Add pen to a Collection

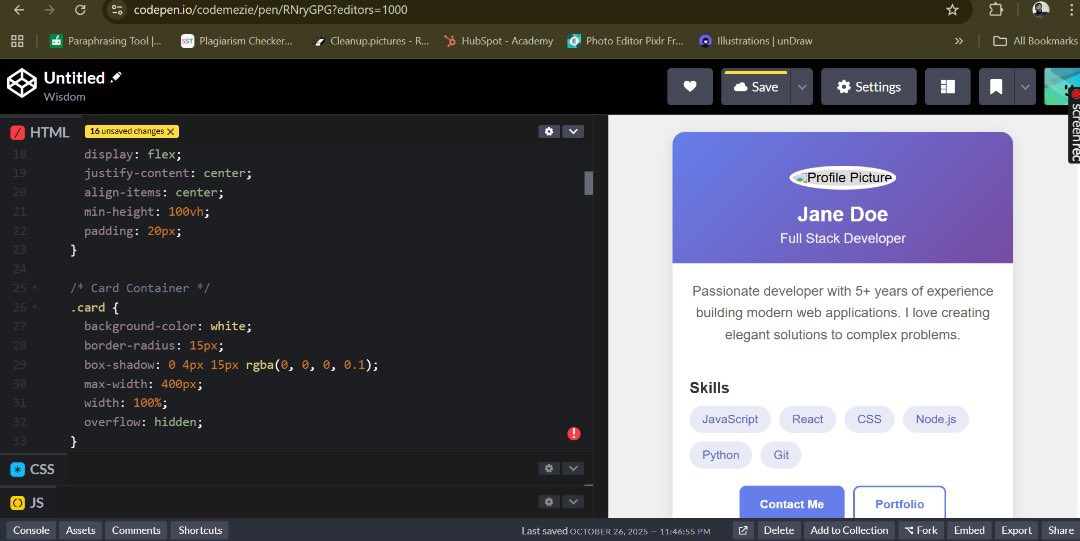point(849,530)
